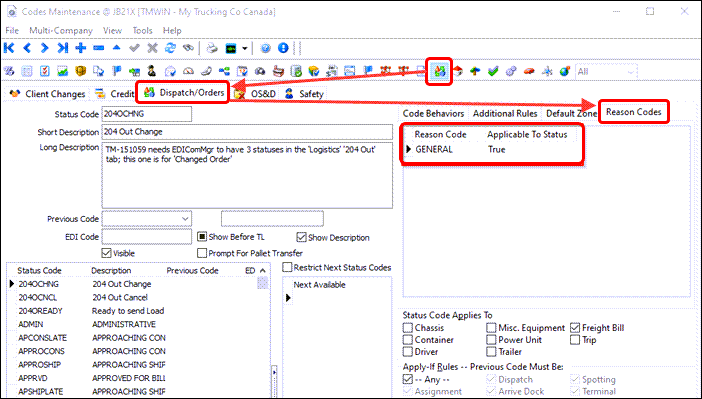
Task: Click the blue plus add record icon
Action: 81,48
